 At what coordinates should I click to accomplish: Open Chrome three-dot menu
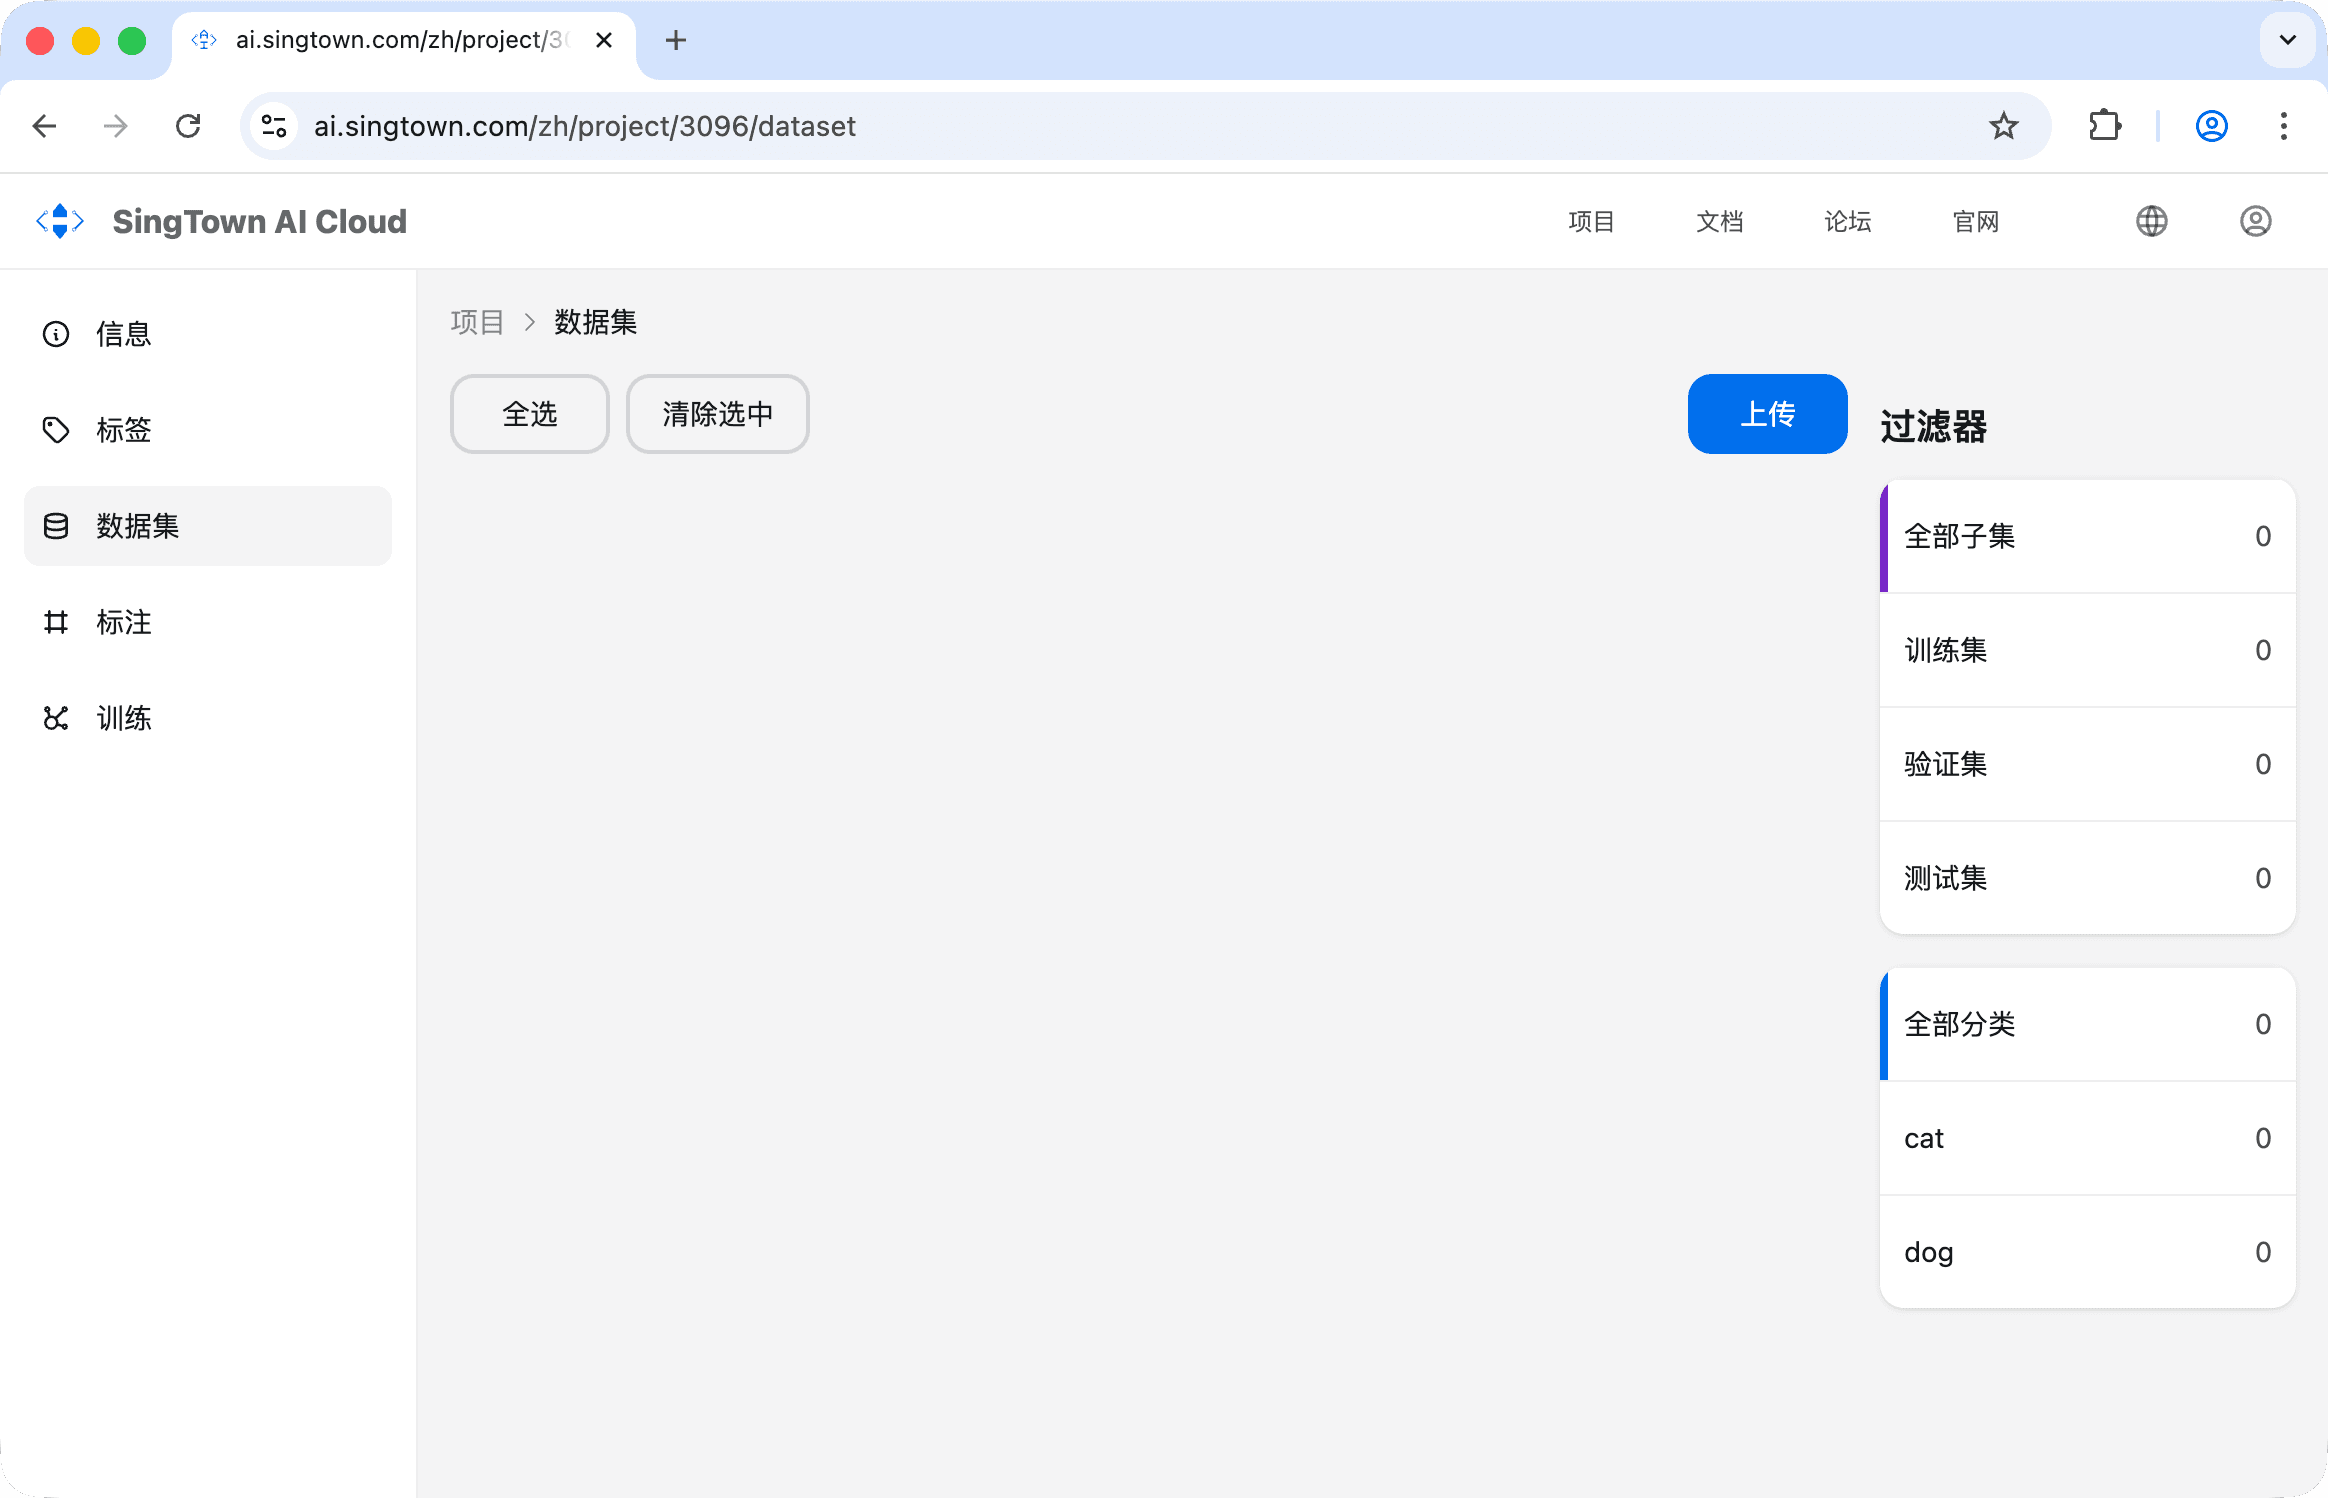click(2283, 126)
